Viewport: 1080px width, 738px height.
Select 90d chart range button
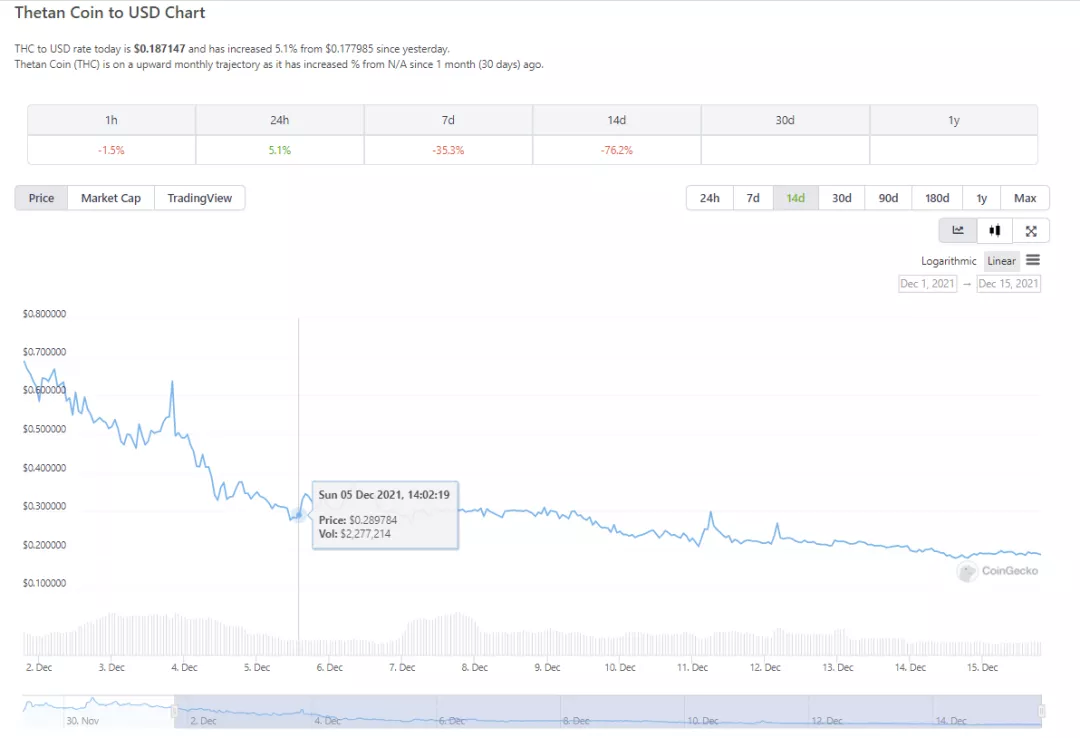888,198
